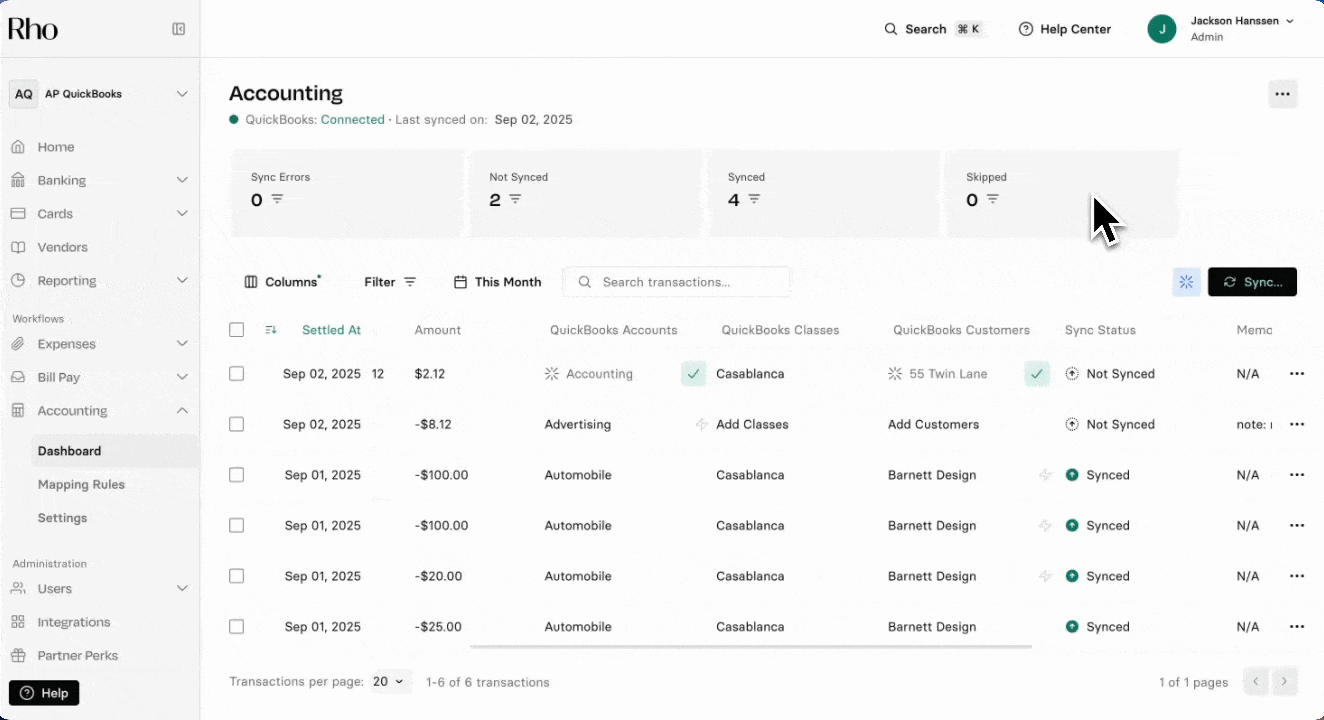This screenshot has width=1324, height=720.
Task: Open the Transactions per page dropdown
Action: coord(389,681)
